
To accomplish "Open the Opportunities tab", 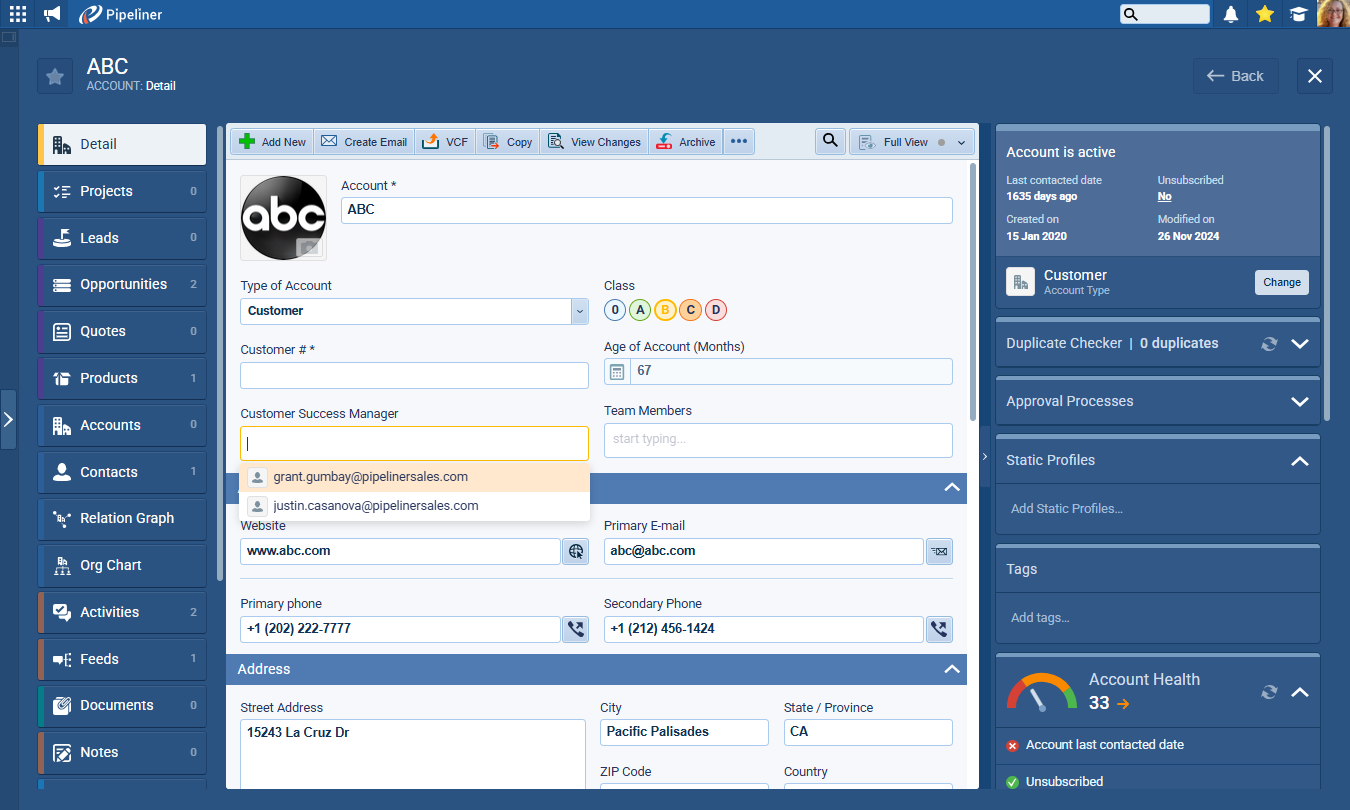I will pos(122,285).
